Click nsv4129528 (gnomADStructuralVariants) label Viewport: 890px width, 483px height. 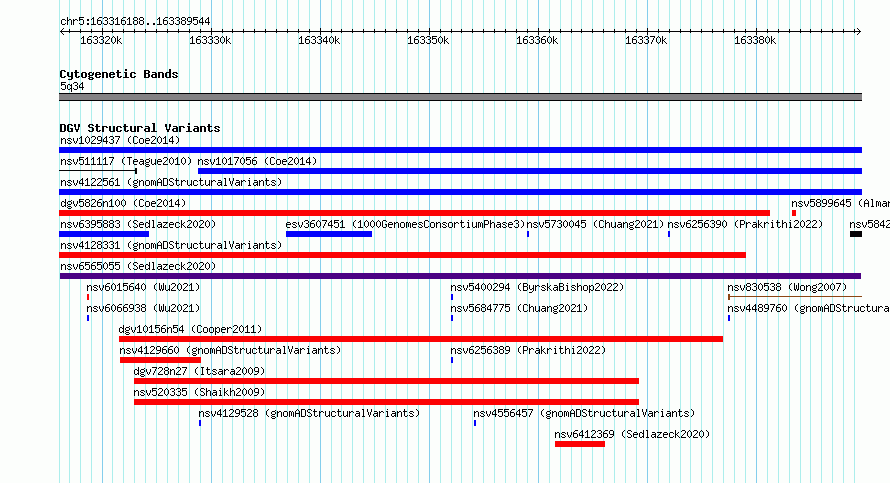coord(309,413)
